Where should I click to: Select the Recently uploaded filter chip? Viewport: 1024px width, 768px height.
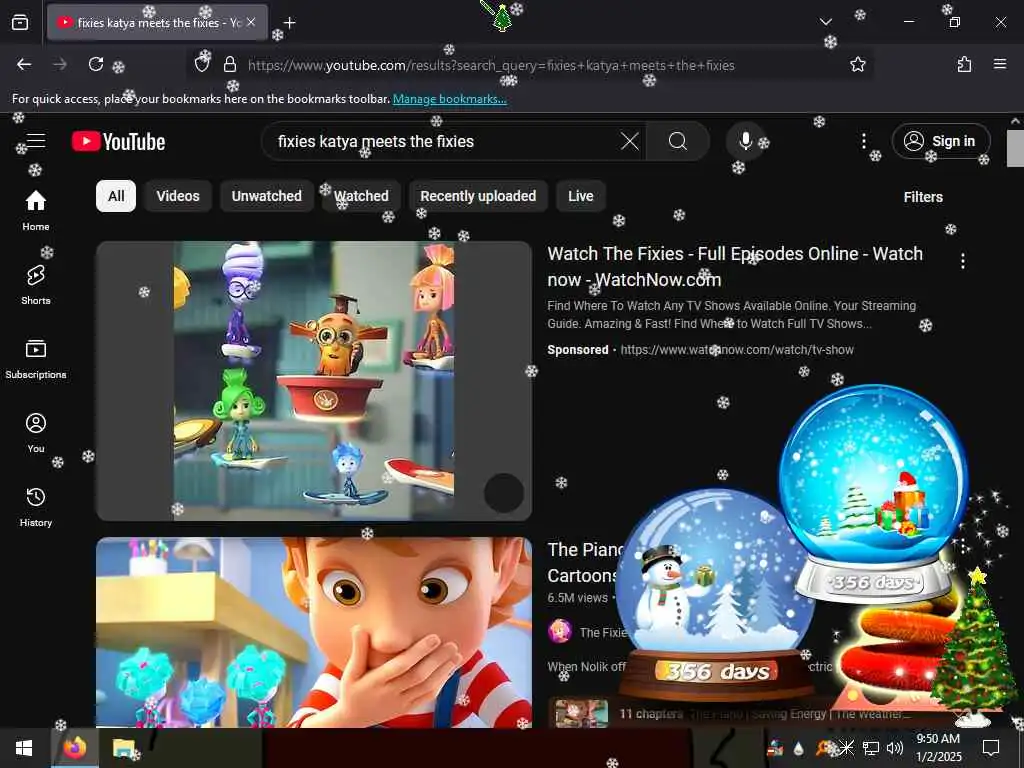tap(478, 196)
